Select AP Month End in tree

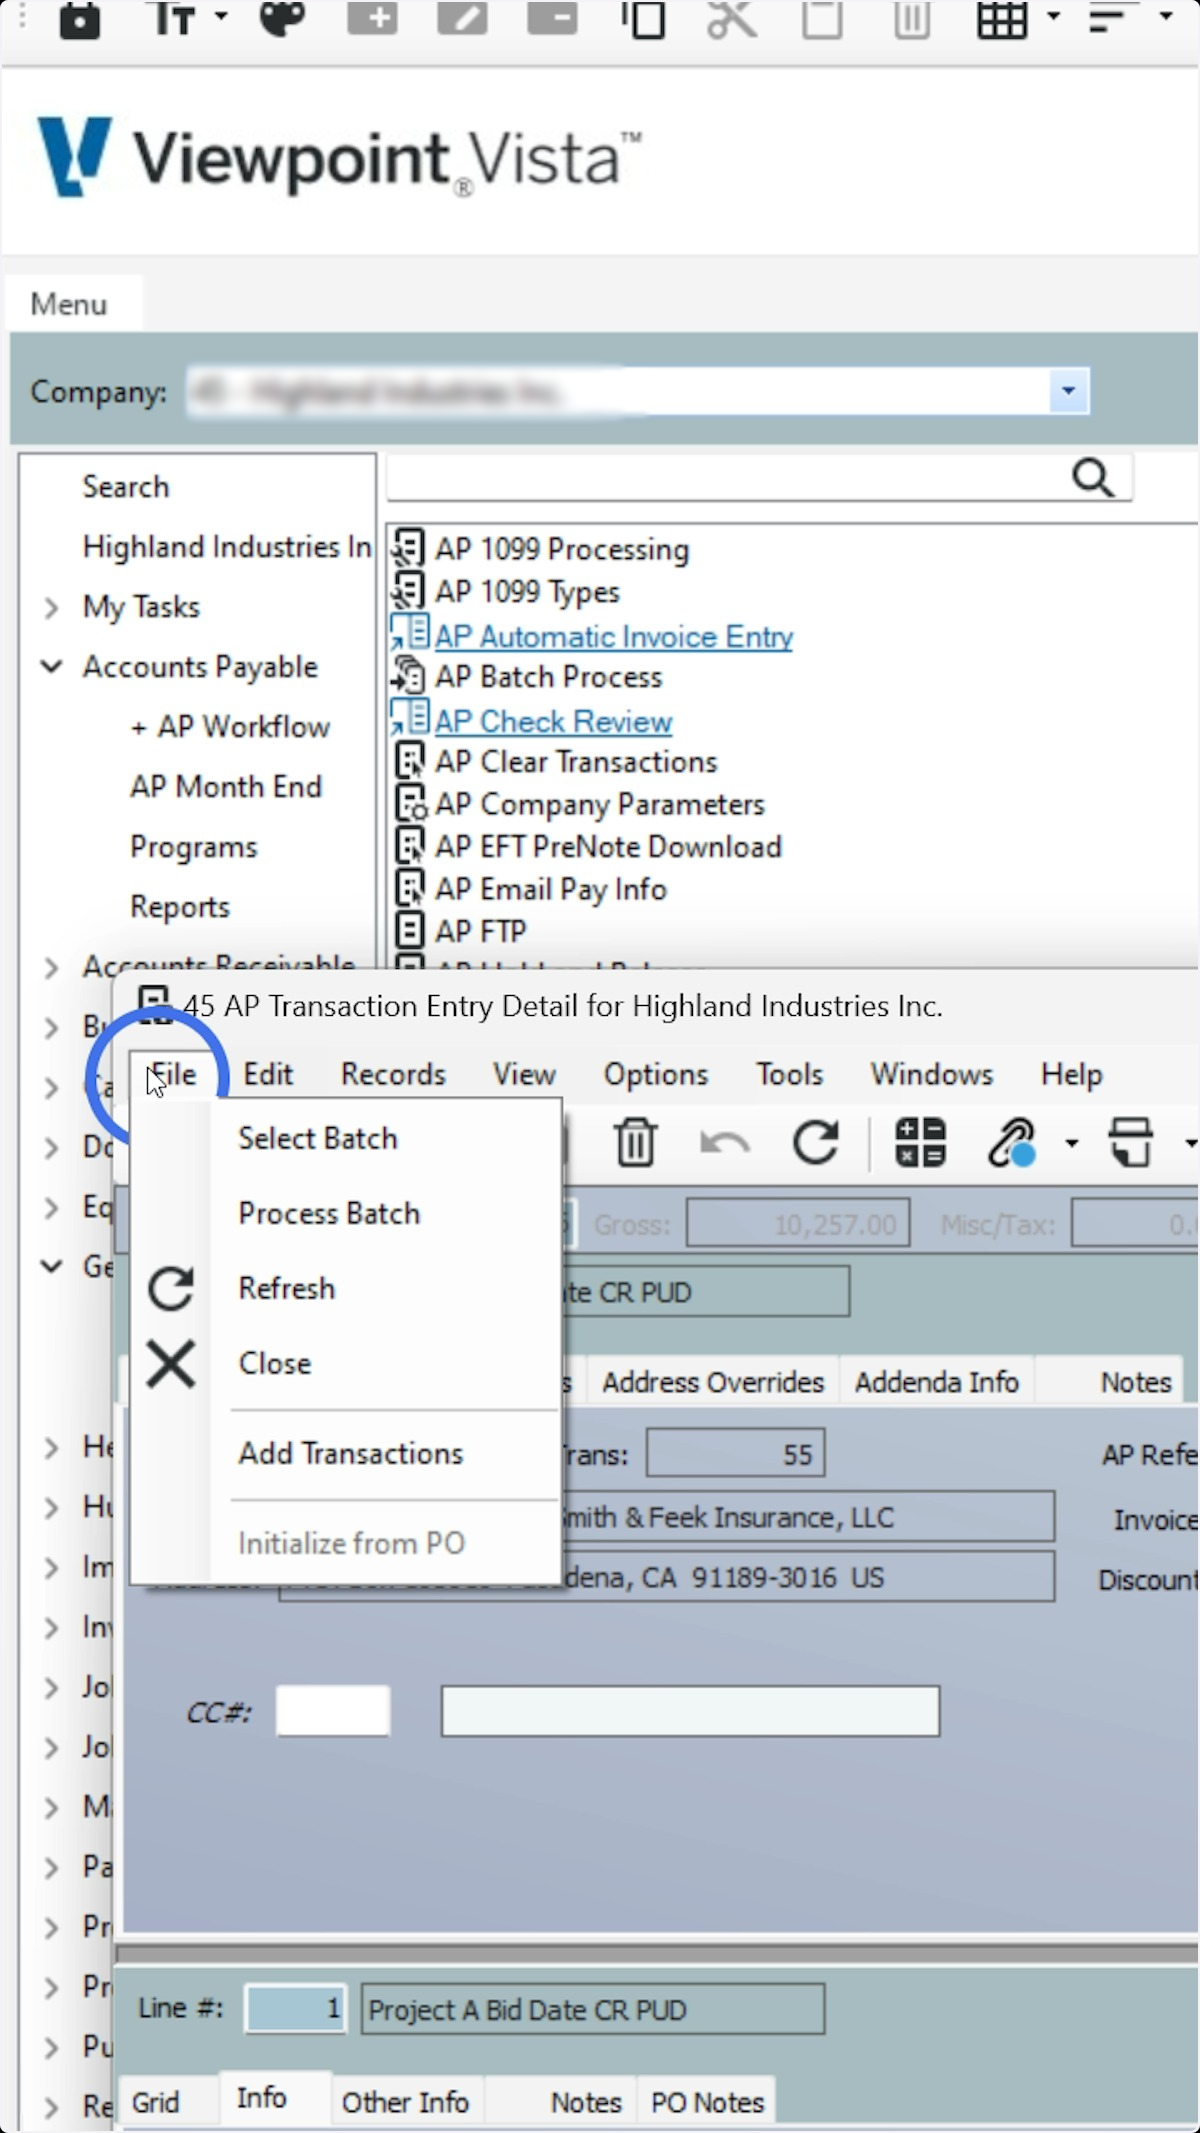(226, 787)
